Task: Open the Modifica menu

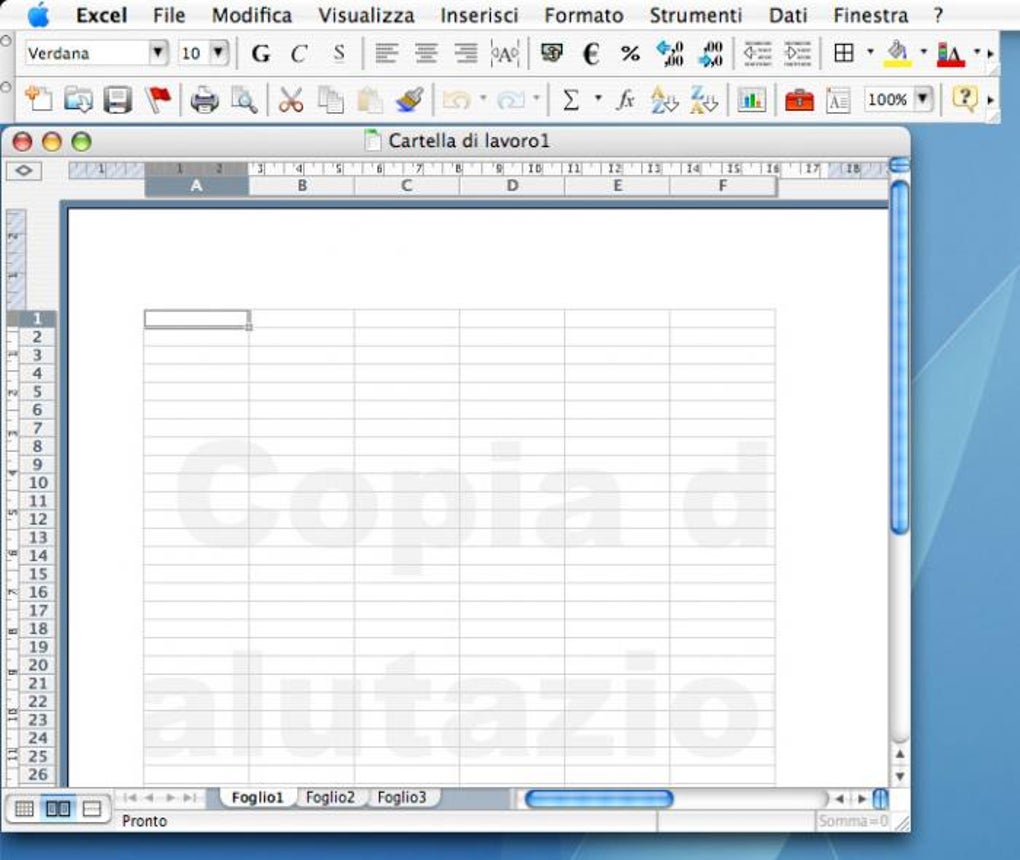Action: [x=252, y=15]
